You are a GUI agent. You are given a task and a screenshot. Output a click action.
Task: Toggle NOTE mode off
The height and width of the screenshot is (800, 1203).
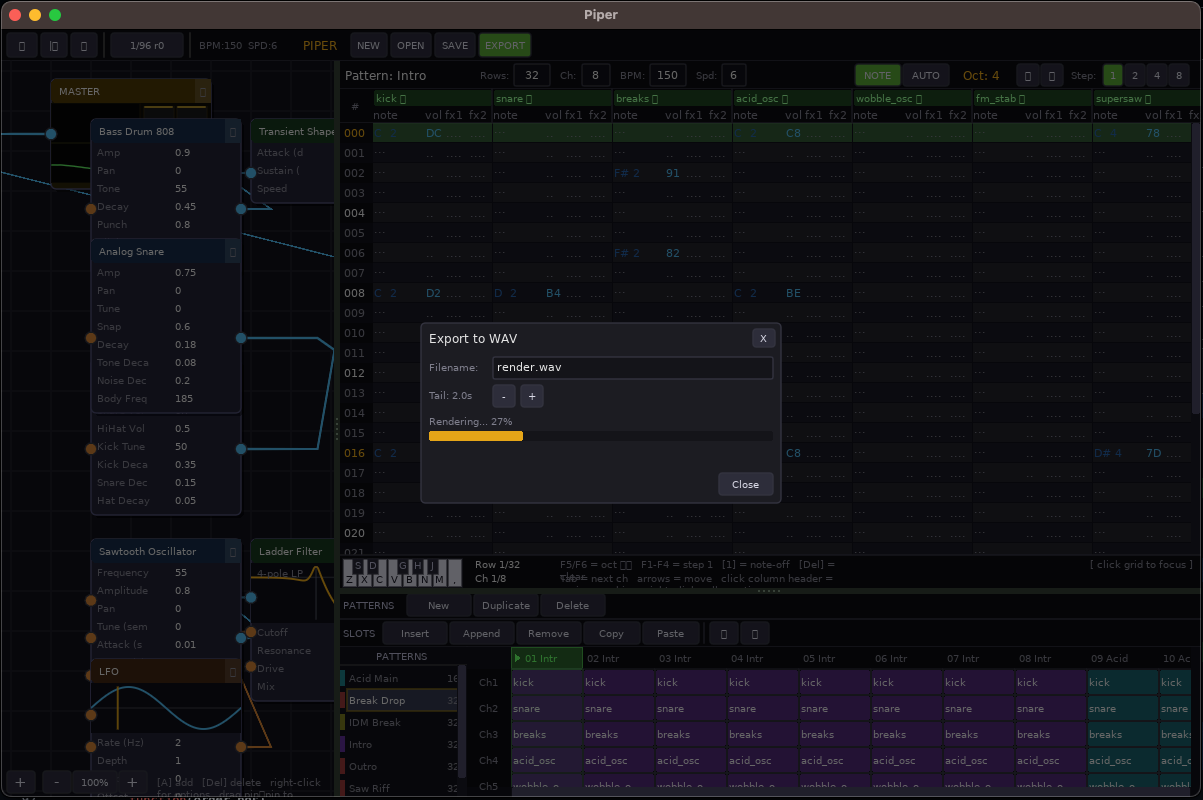point(877,75)
